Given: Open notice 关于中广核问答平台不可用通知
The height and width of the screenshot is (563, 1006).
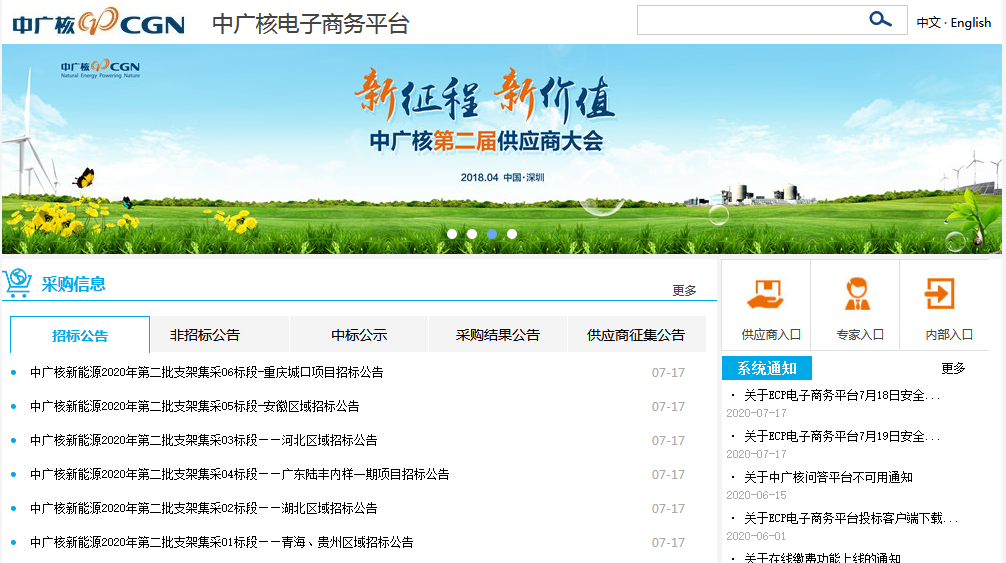Looking at the screenshot, I should click(x=828, y=477).
